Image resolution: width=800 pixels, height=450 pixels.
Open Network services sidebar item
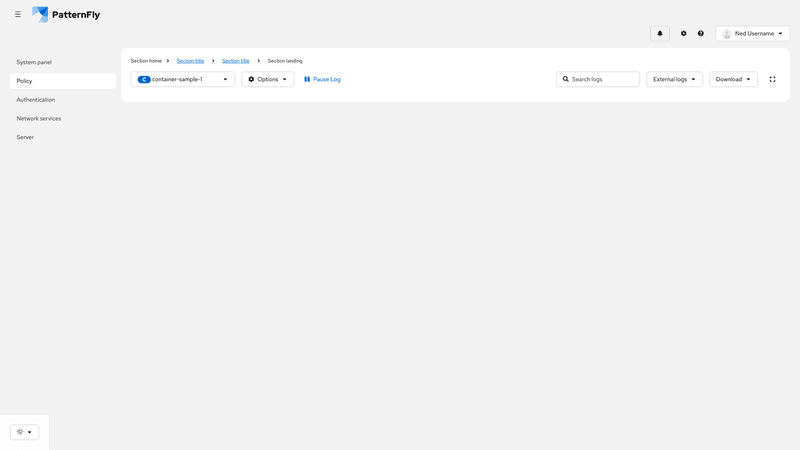point(63,118)
